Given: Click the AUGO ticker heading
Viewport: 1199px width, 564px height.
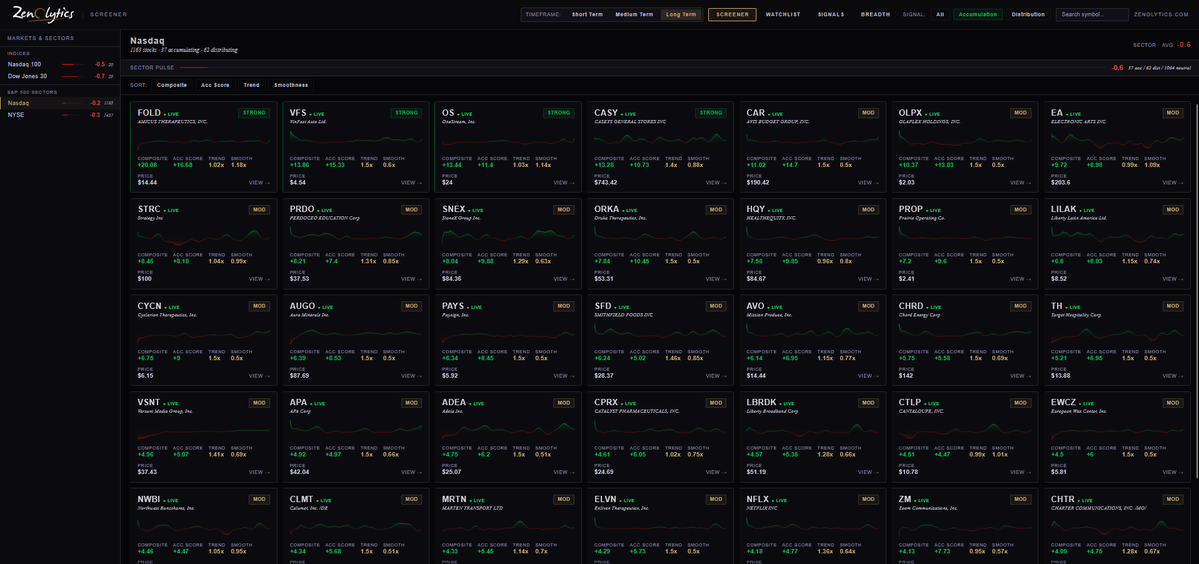Looking at the screenshot, I should click(x=302, y=306).
